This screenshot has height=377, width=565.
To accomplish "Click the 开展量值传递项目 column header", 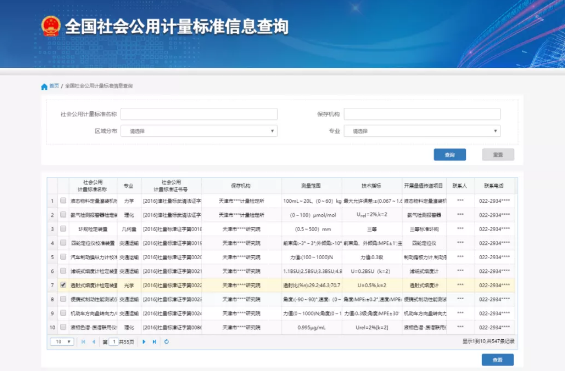I will point(424,186).
